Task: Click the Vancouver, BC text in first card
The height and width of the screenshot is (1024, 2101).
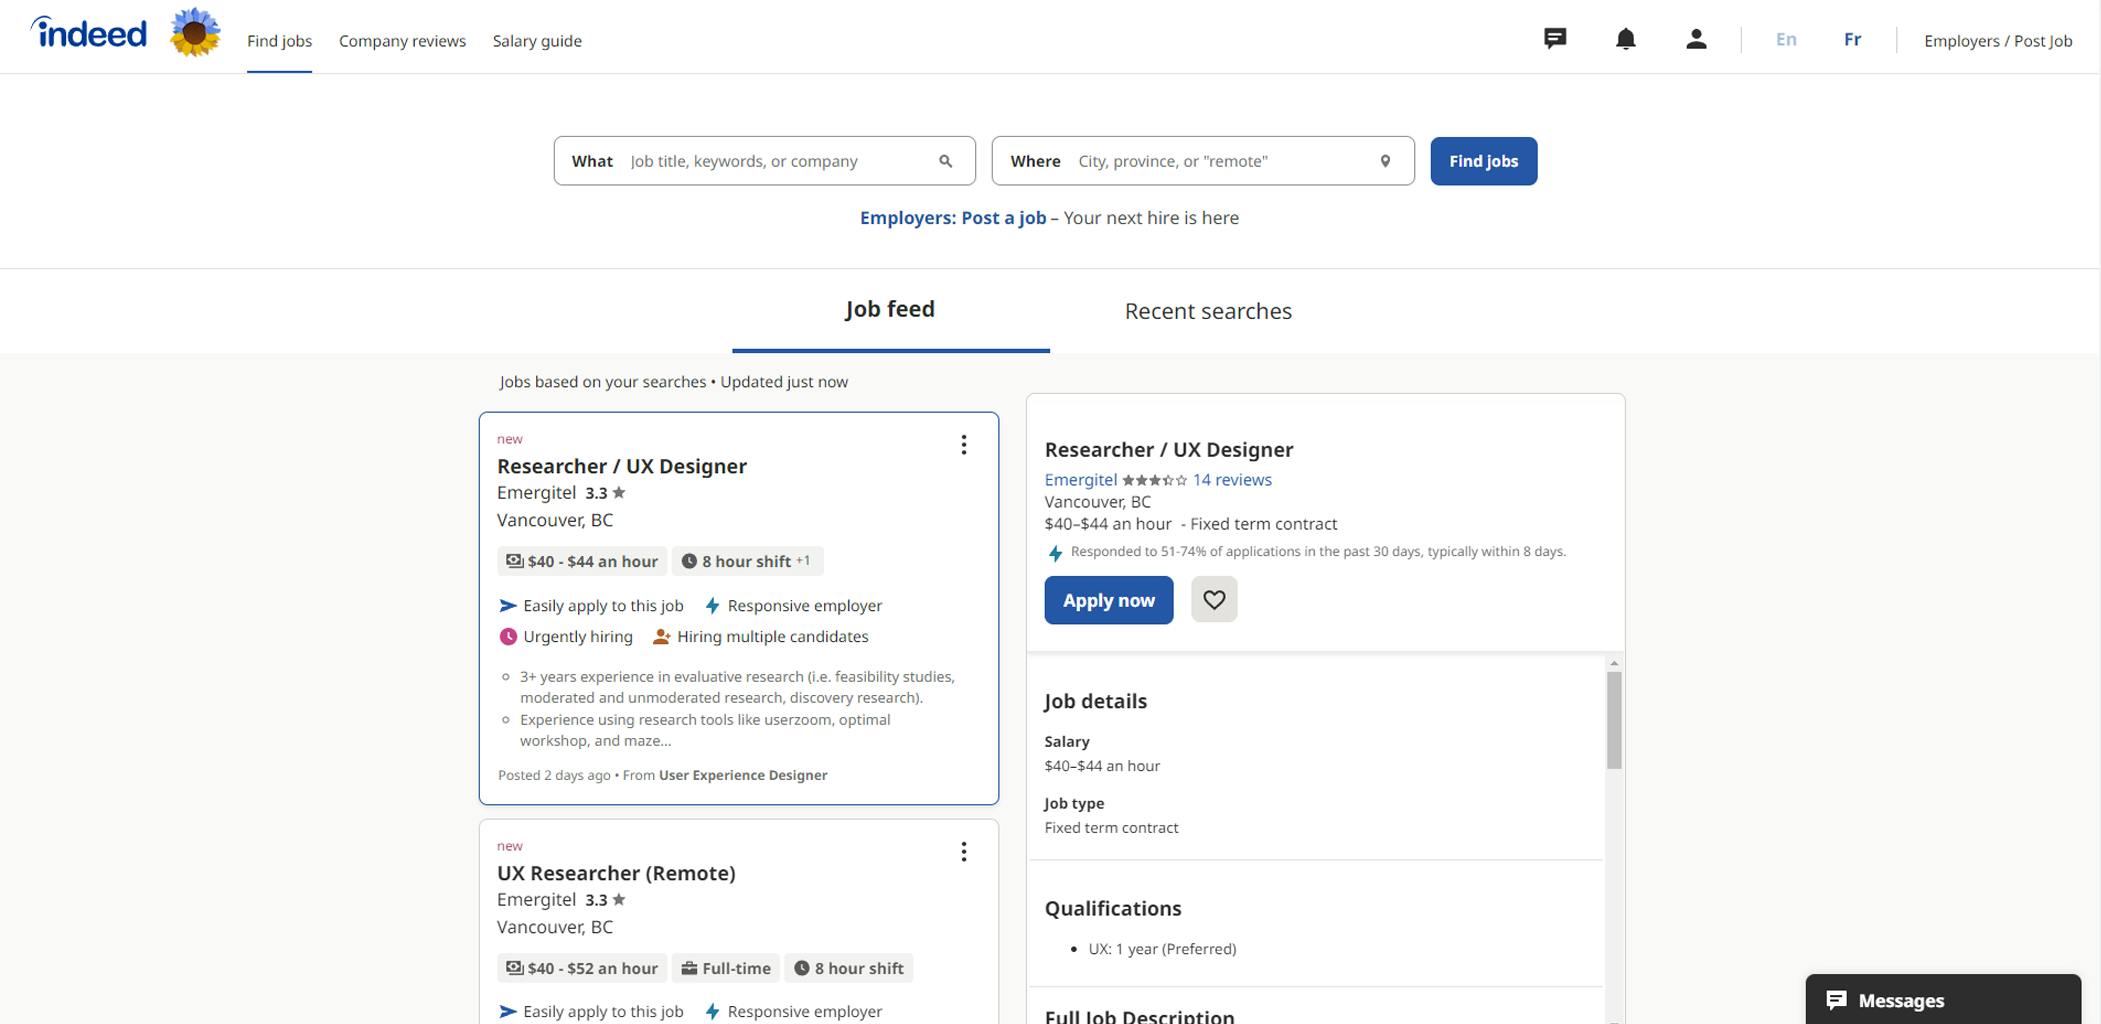Action: tap(555, 520)
